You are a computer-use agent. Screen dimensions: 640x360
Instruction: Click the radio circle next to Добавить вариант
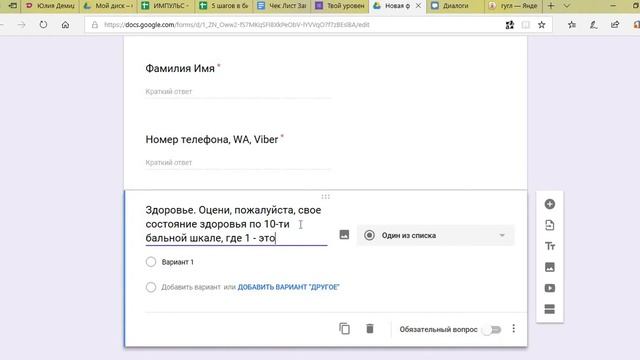151,287
